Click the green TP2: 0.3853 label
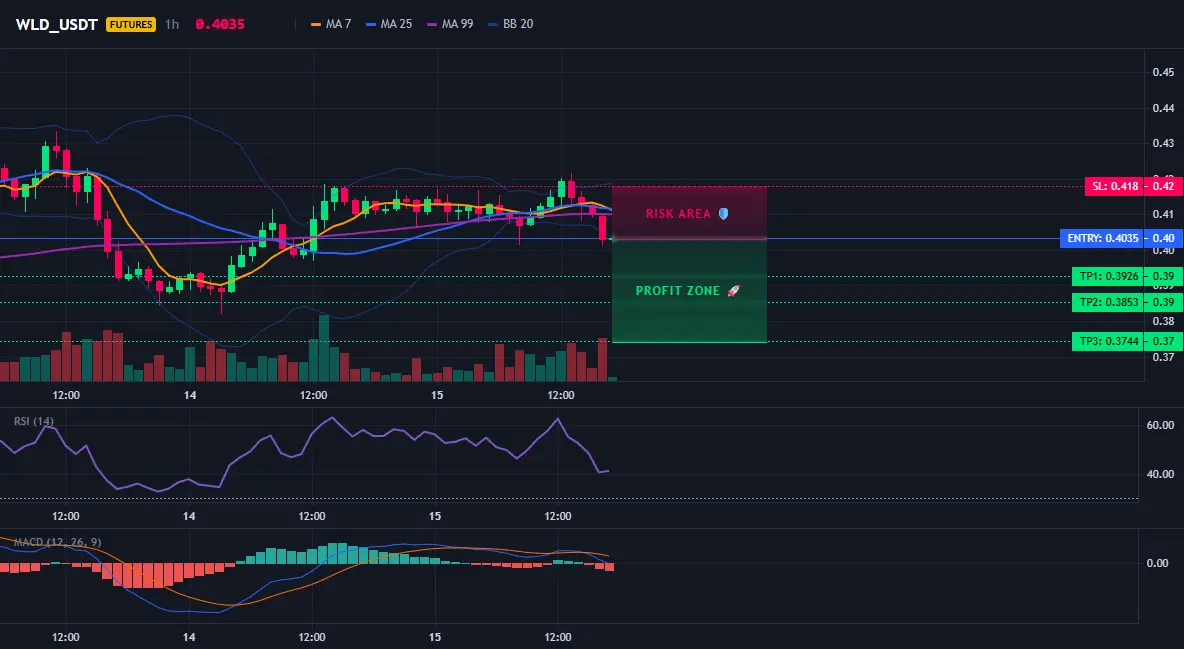This screenshot has width=1184, height=649. click(1108, 302)
